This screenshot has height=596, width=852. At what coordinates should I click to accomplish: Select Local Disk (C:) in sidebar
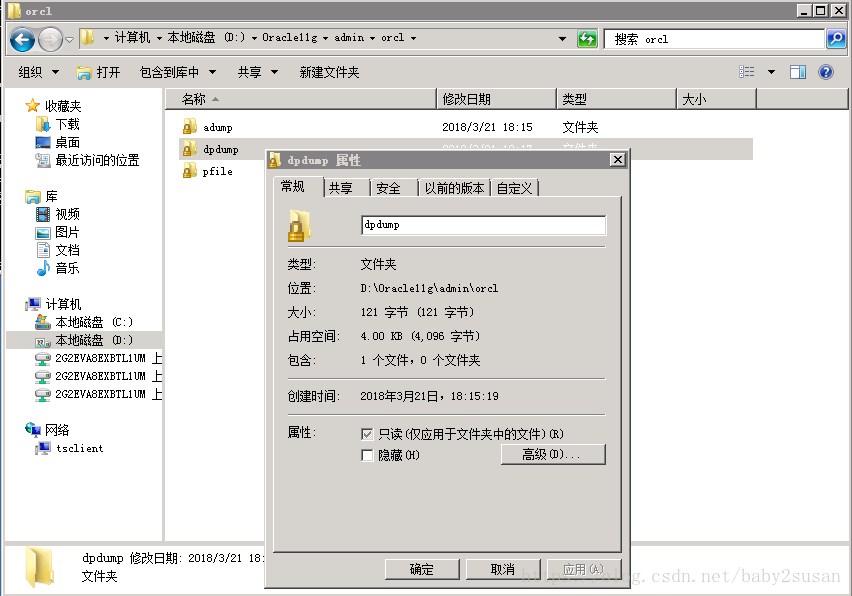(x=93, y=322)
